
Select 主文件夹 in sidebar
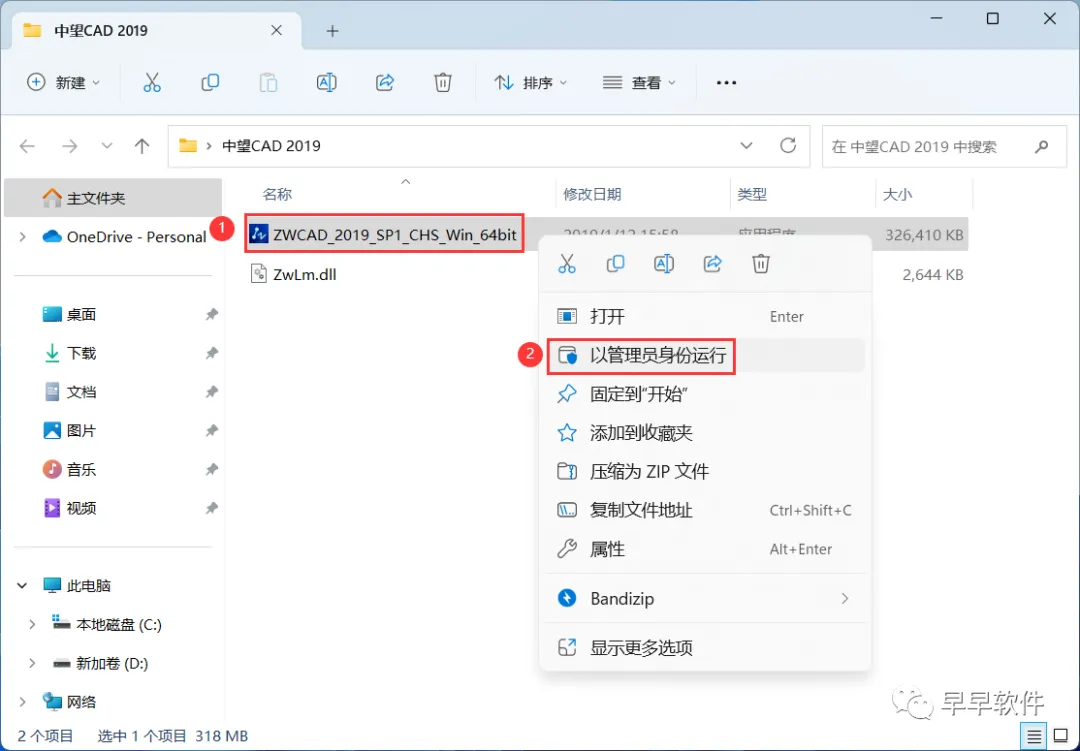[113, 198]
